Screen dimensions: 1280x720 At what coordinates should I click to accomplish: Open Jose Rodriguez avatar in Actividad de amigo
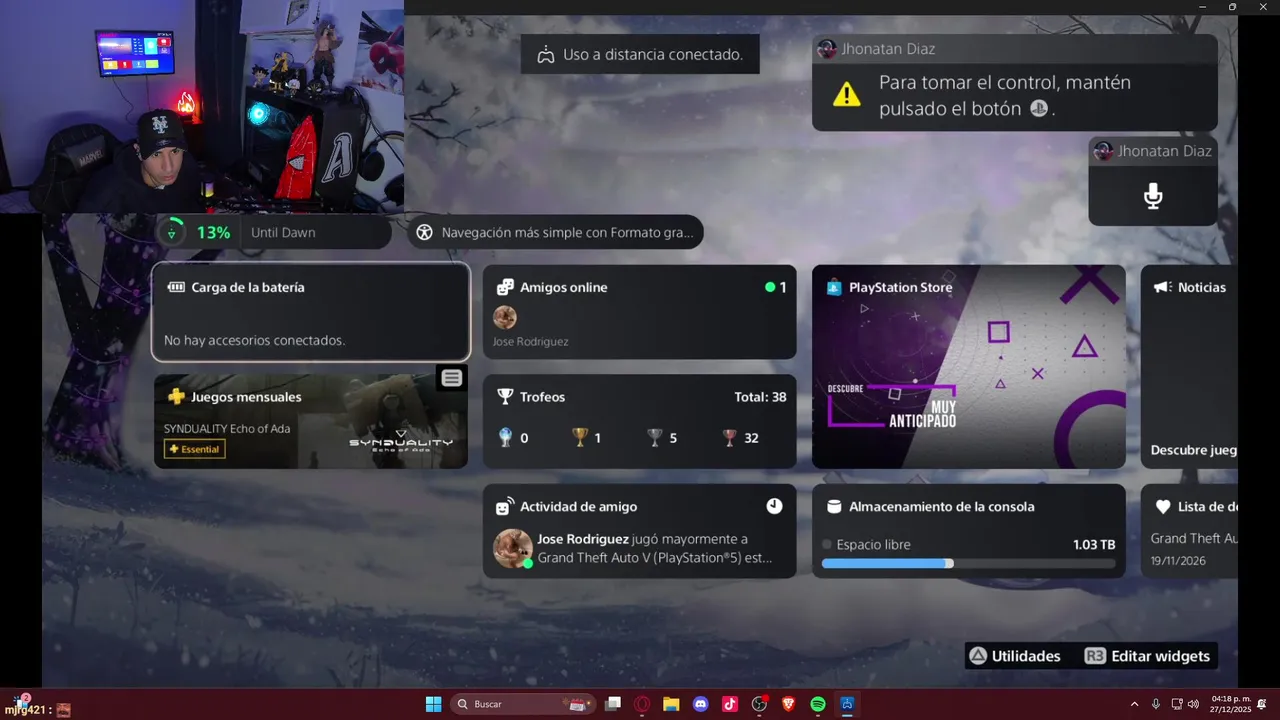pos(513,548)
